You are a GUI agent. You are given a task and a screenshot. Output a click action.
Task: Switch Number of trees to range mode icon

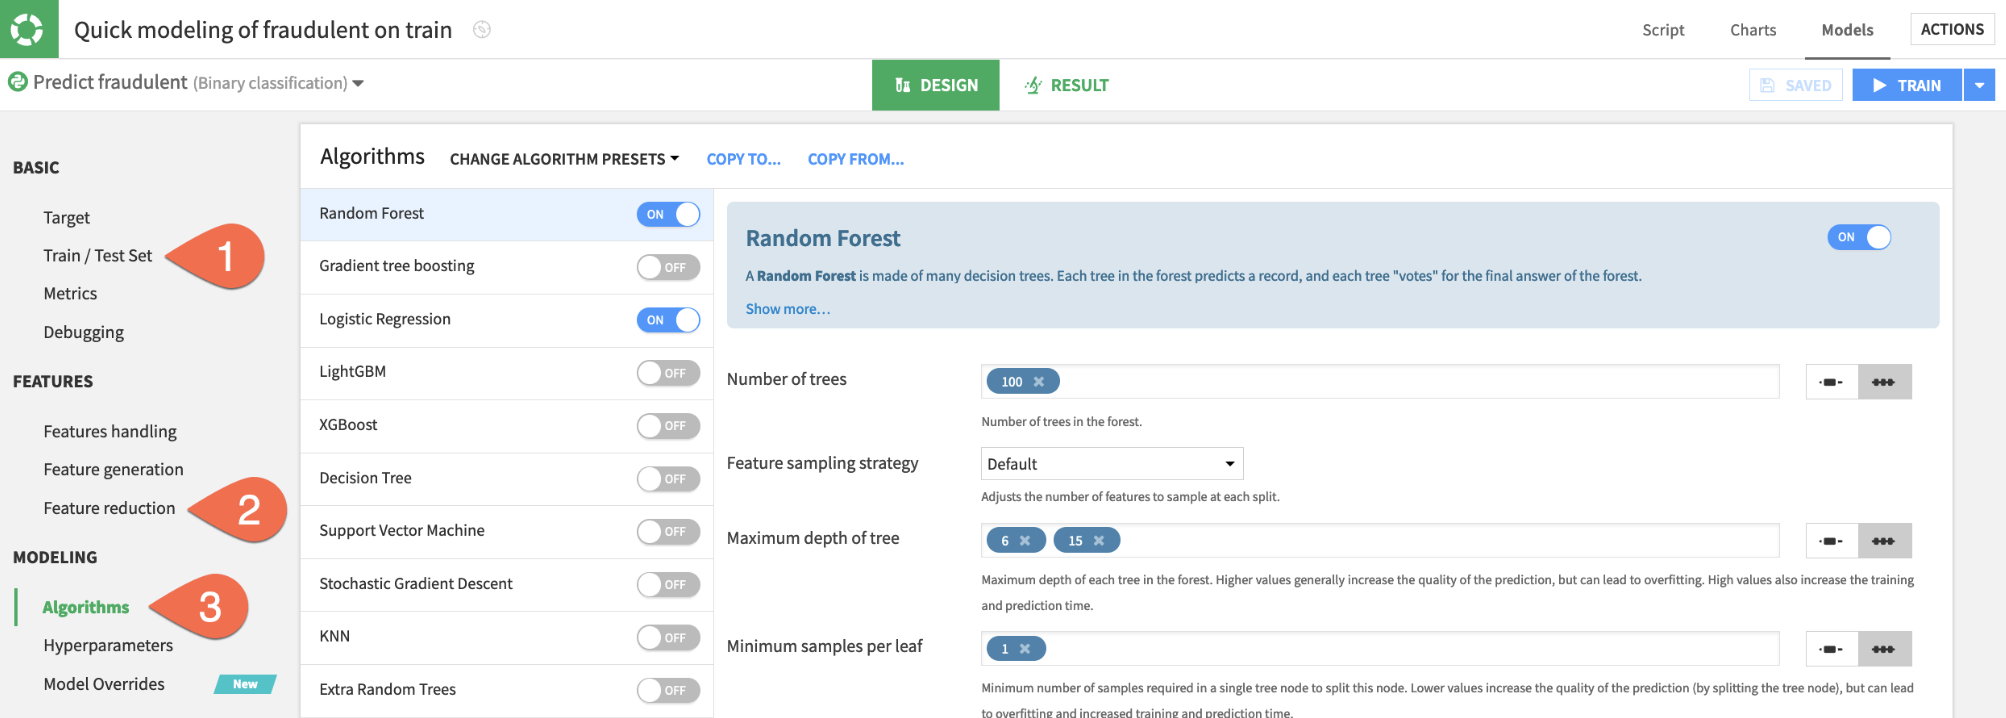pyautogui.click(x=1831, y=382)
